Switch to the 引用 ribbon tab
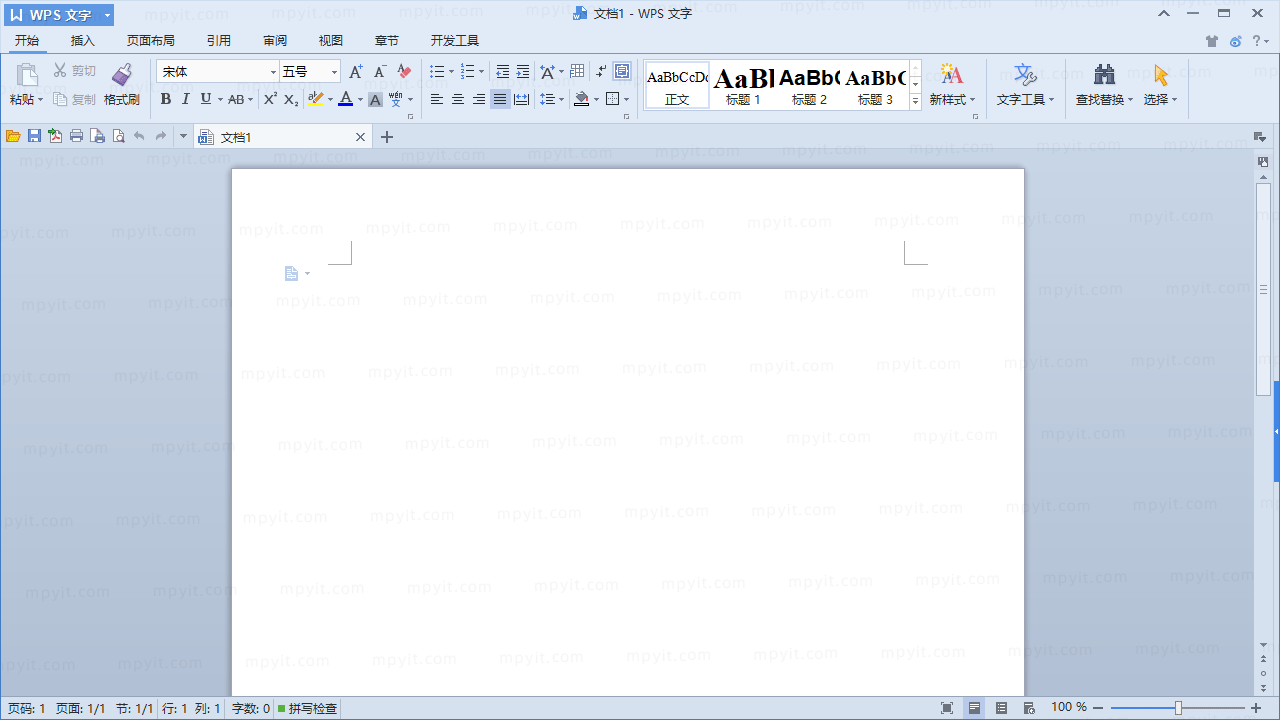 [x=219, y=41]
